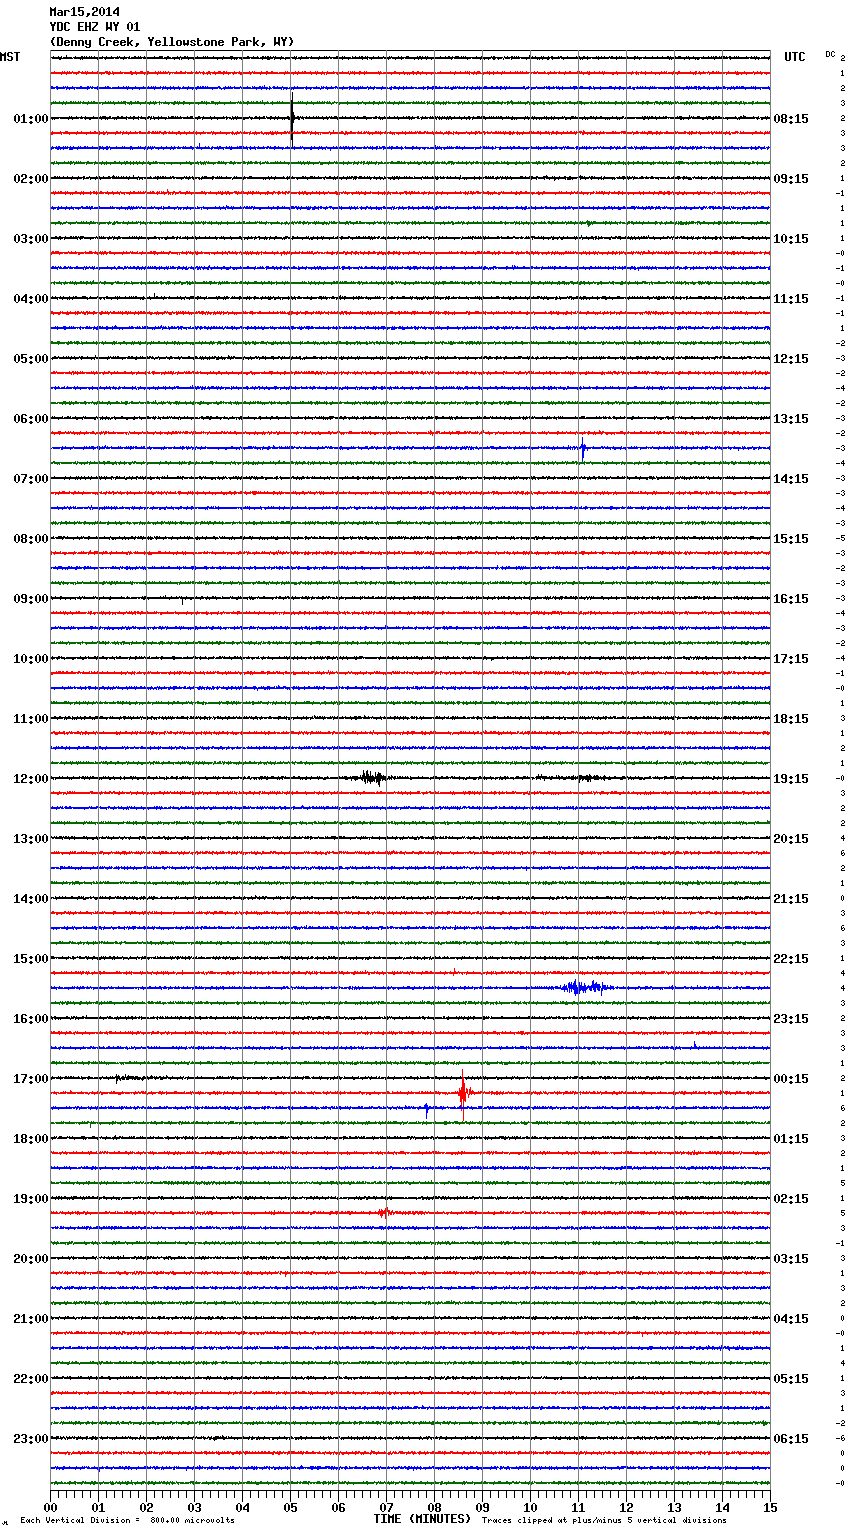The height and width of the screenshot is (1534, 850).
Task: Click the 17:15 UTC time label
Action: pyautogui.click(x=791, y=659)
